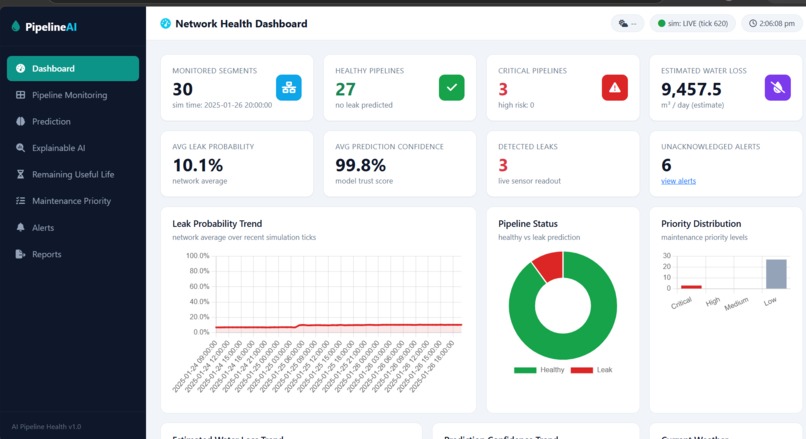Viewport: 806px width, 439px height.
Task: Click the red warning triangle icon on Critical Pipelines
Action: pos(615,88)
